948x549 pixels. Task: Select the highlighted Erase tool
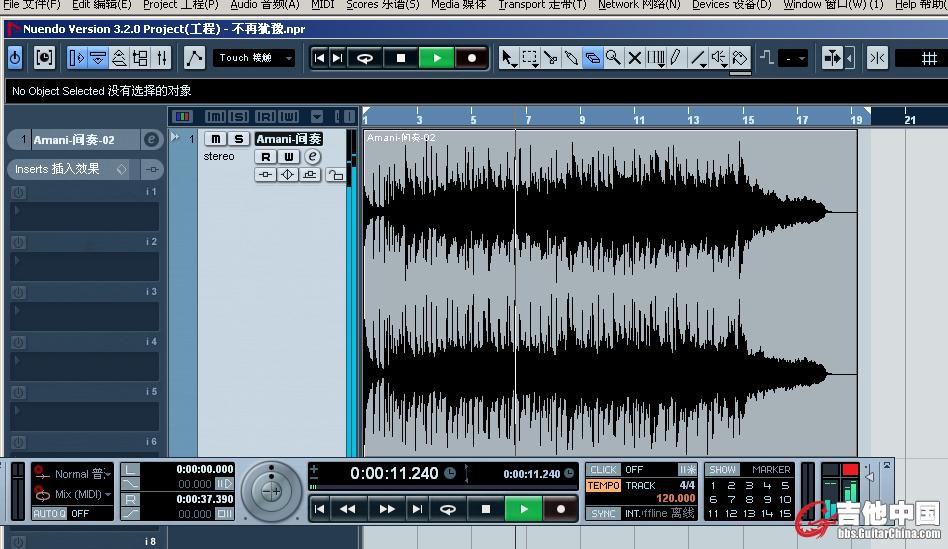tap(592, 58)
